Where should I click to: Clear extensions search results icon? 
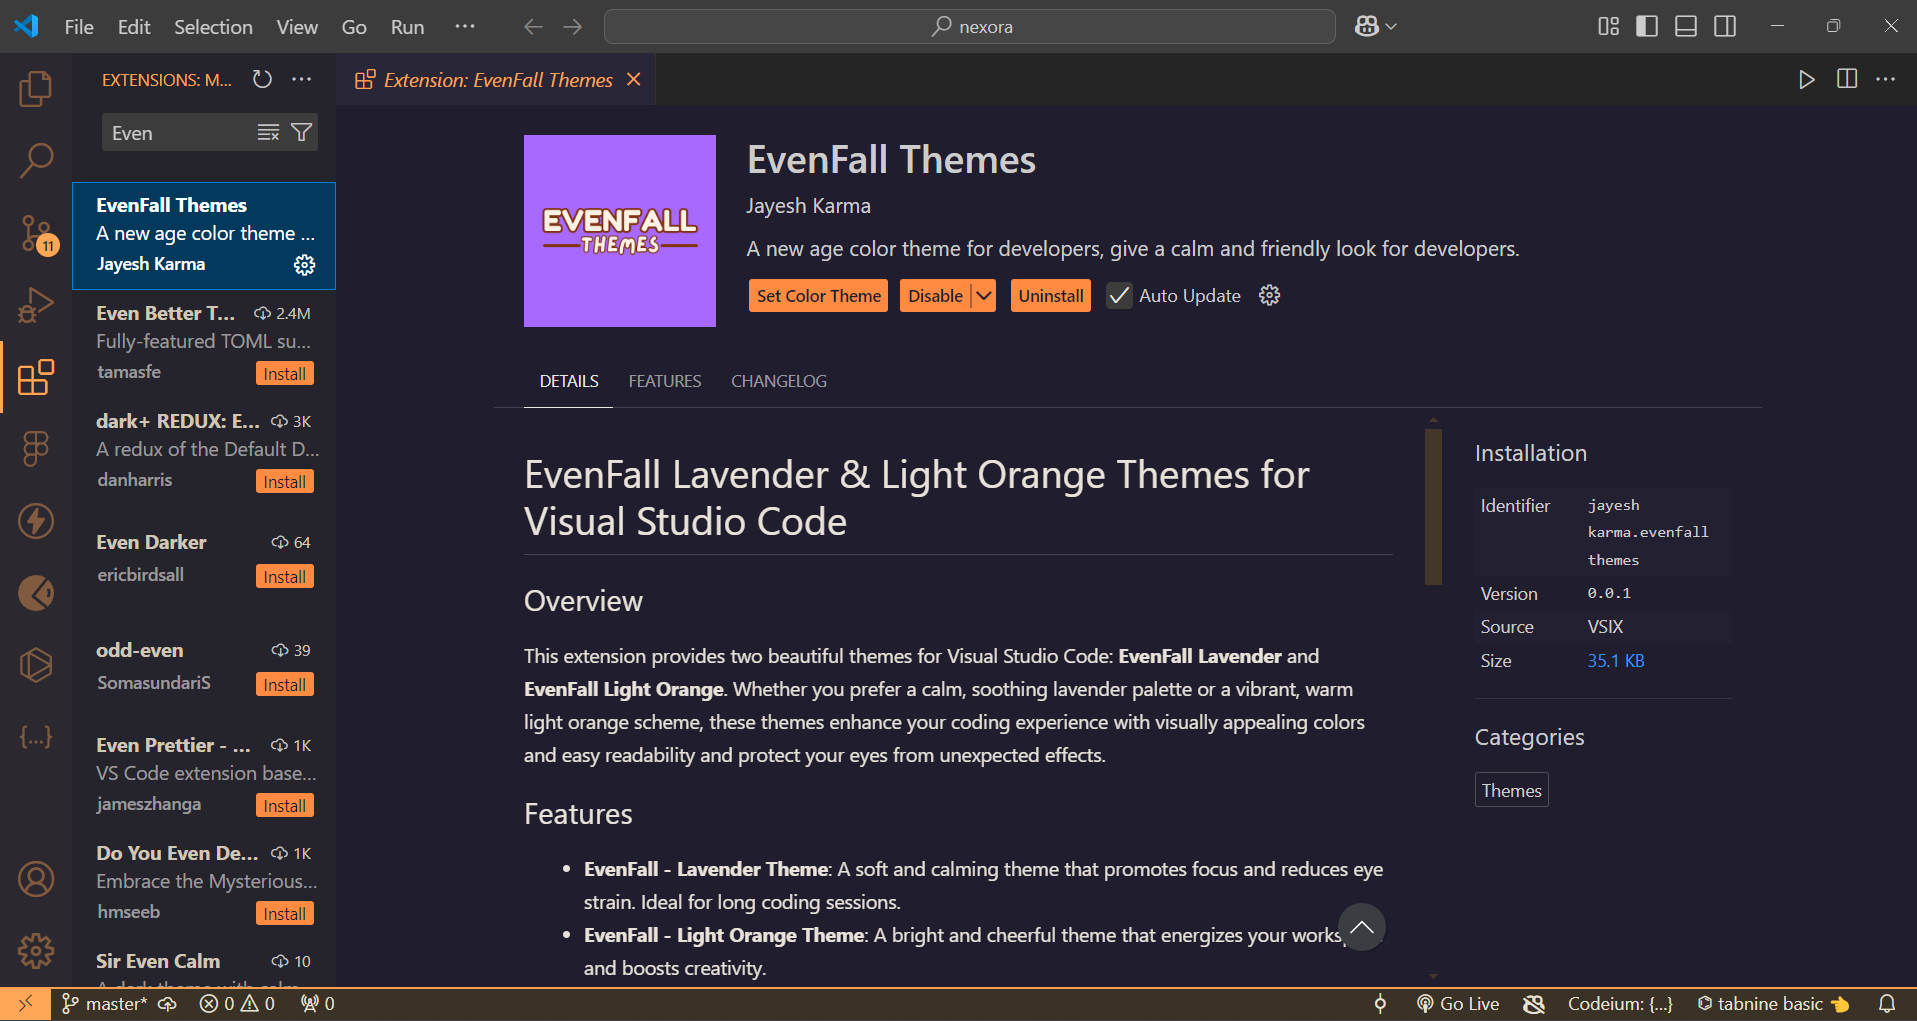click(x=268, y=132)
